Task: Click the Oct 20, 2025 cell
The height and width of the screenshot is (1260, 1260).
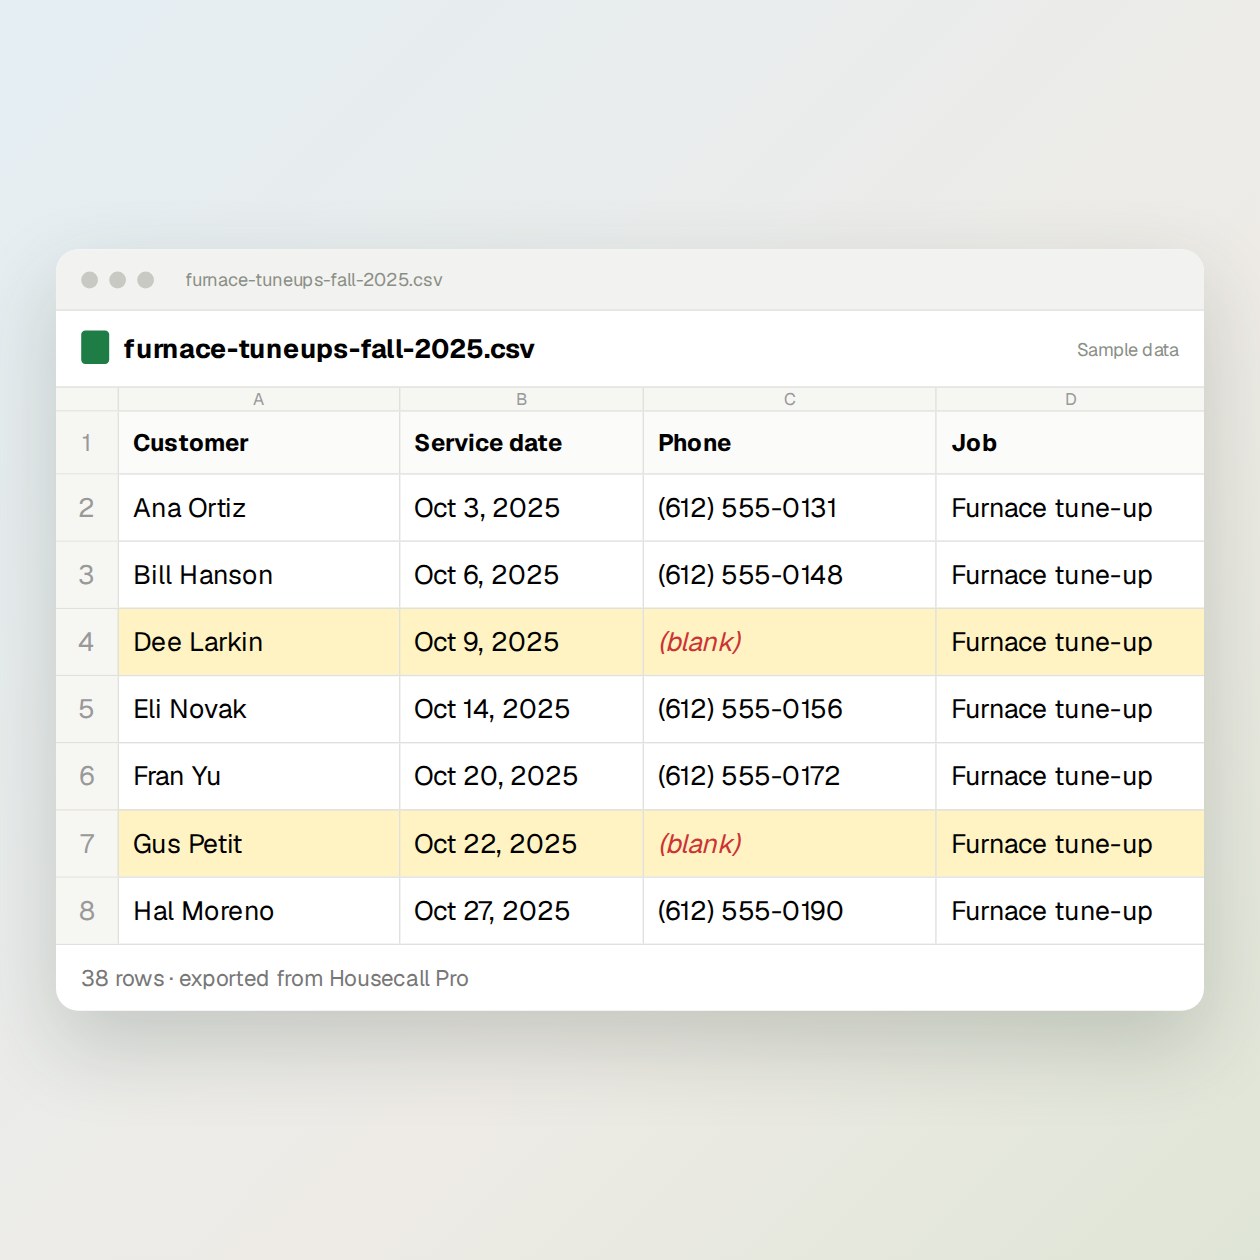Action: point(521,776)
